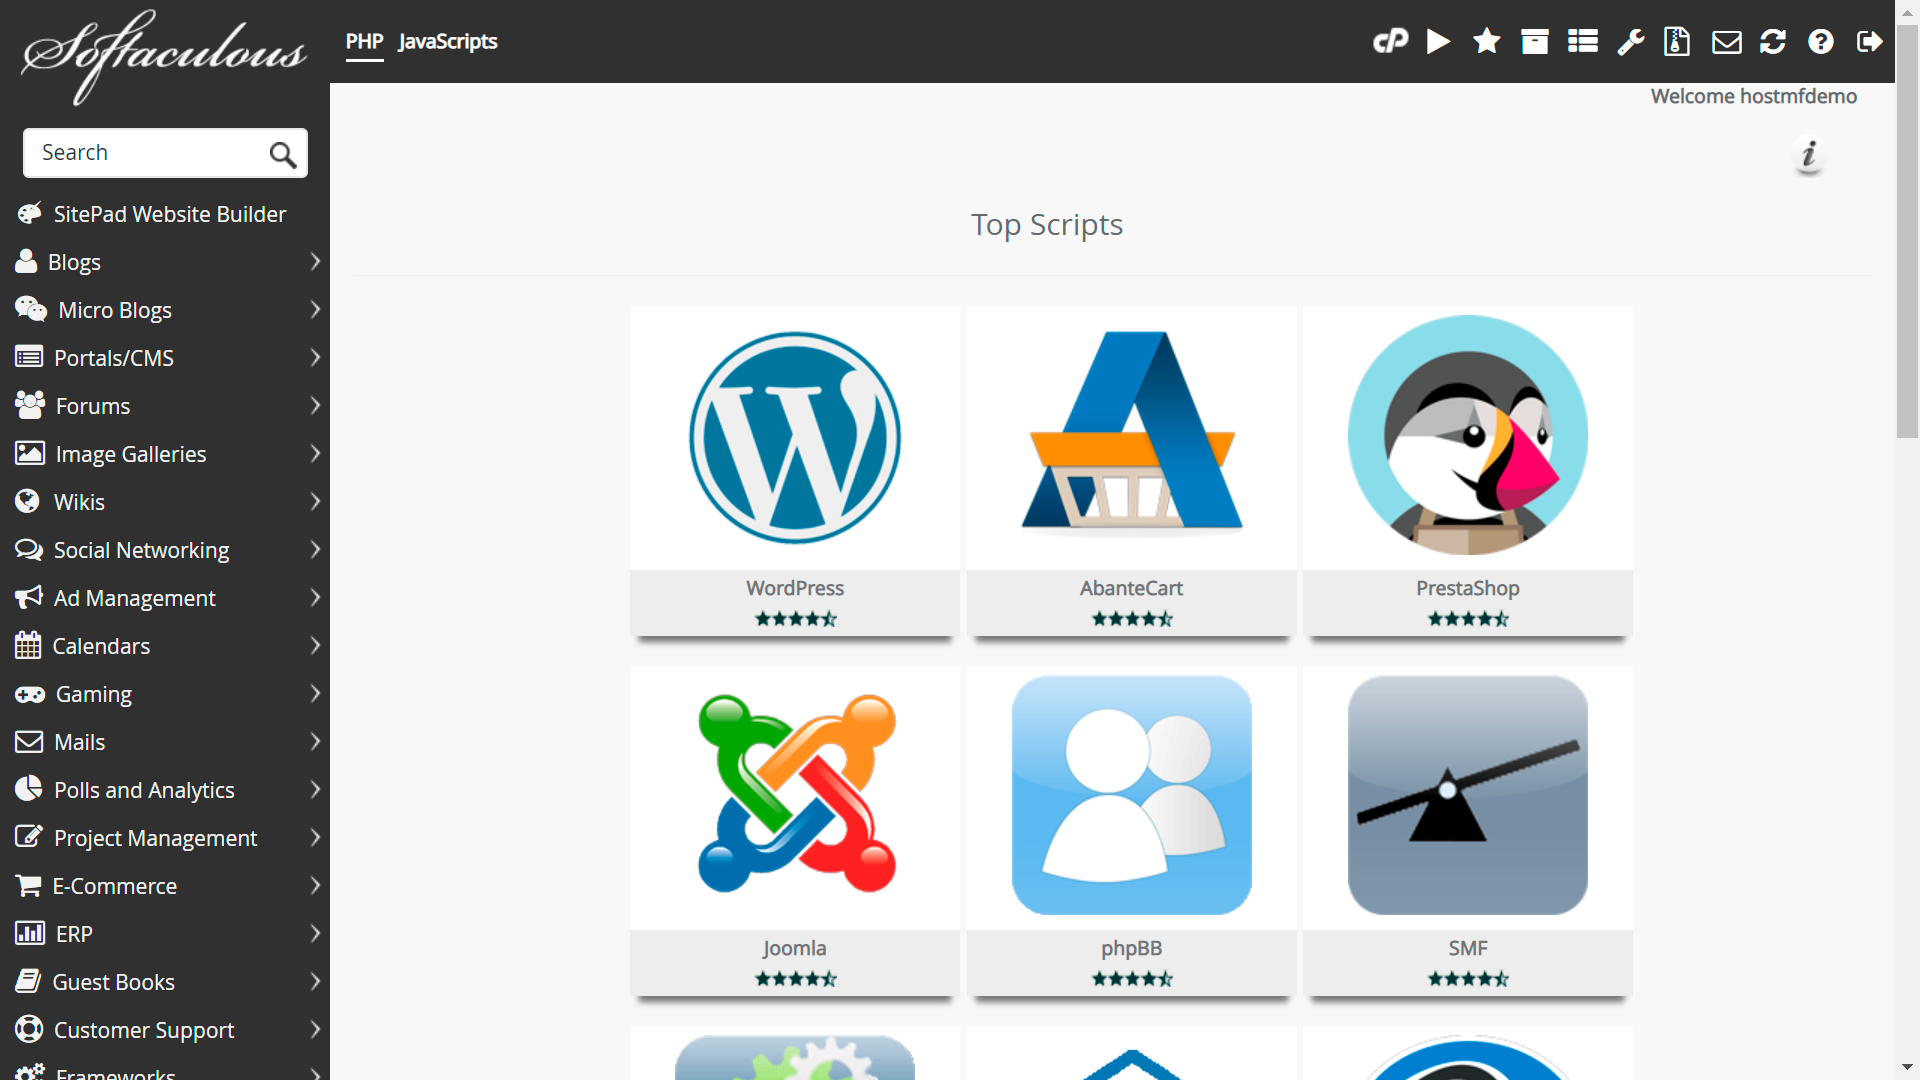Screen dimensions: 1920x1080
Task: Switch to the JavaScripts tab
Action: click(447, 41)
